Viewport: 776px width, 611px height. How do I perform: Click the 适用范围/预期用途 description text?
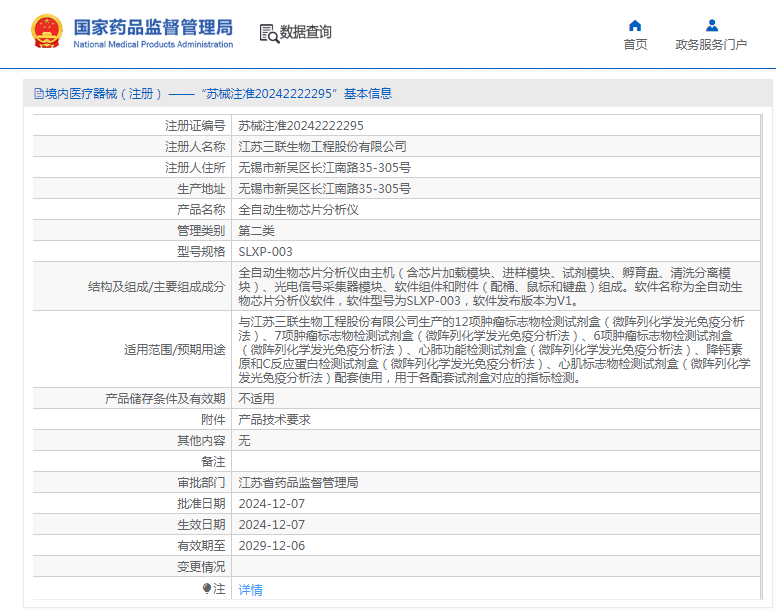[494, 349]
